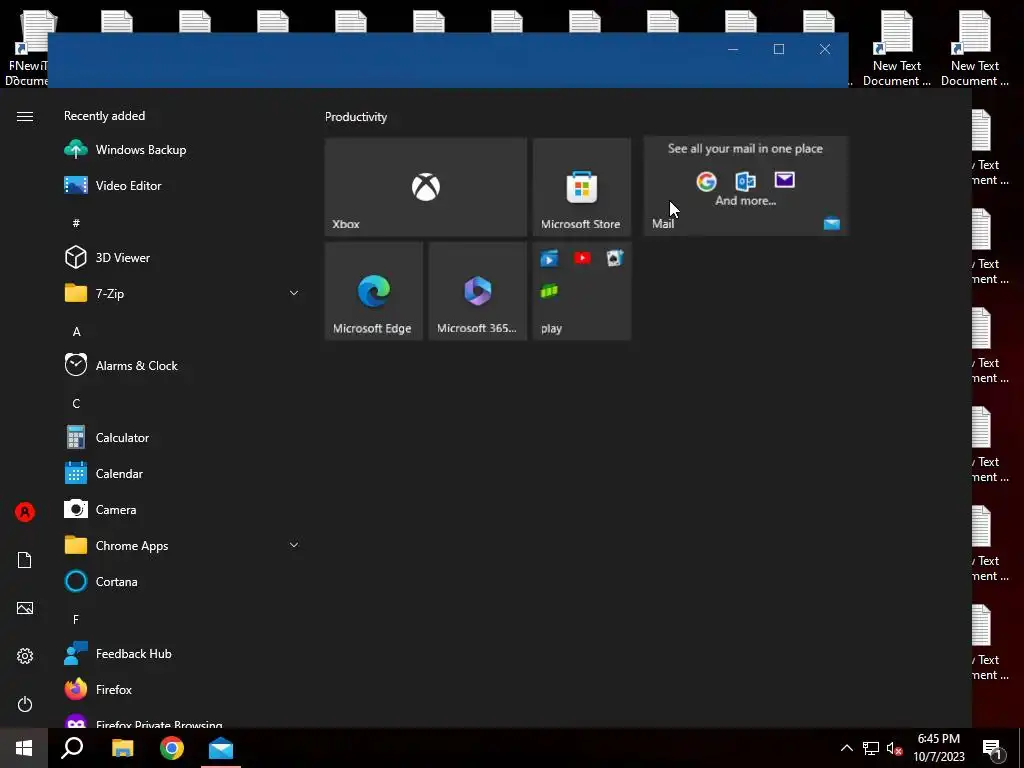Click YouTube icon inside play tile
This screenshot has height=768, width=1024.
[x=582, y=258]
